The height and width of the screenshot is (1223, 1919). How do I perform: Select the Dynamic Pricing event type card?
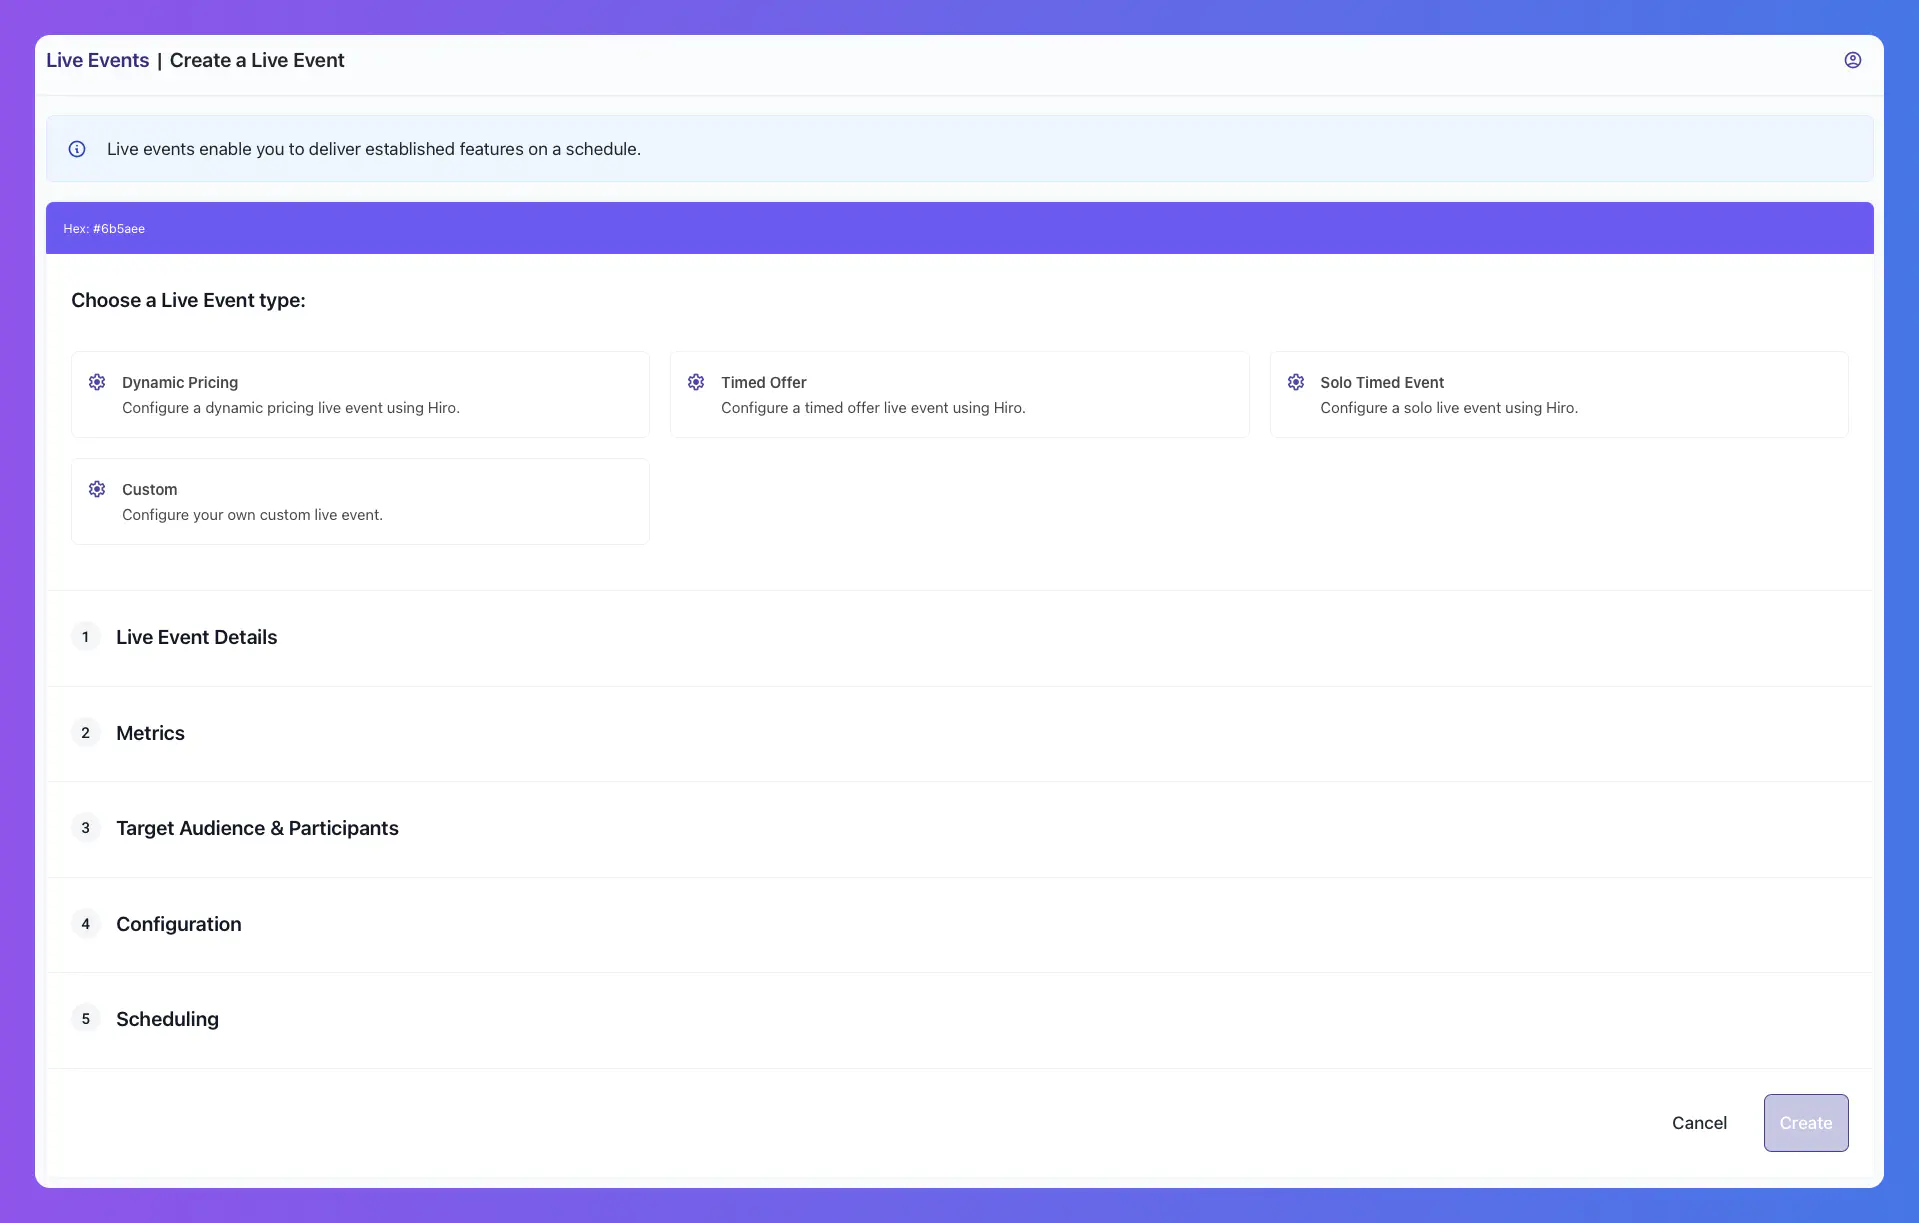pyautogui.click(x=360, y=394)
